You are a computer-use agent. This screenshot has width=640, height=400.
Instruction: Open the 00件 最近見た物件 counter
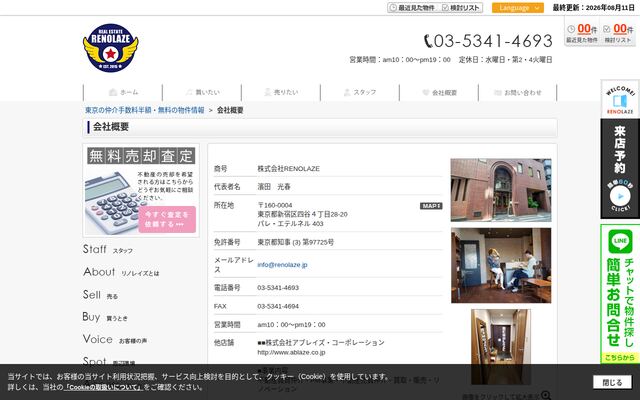click(x=582, y=33)
